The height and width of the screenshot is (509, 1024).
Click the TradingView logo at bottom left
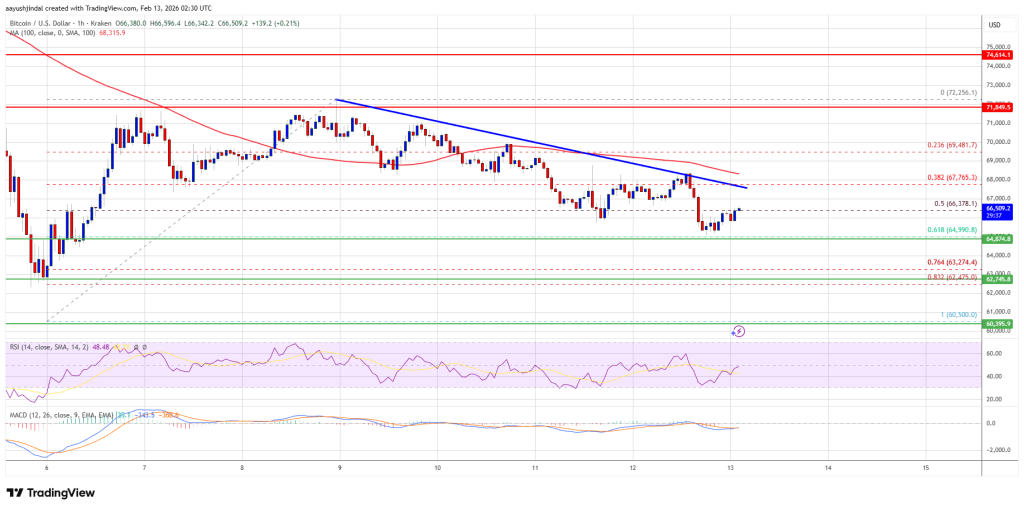point(50,492)
